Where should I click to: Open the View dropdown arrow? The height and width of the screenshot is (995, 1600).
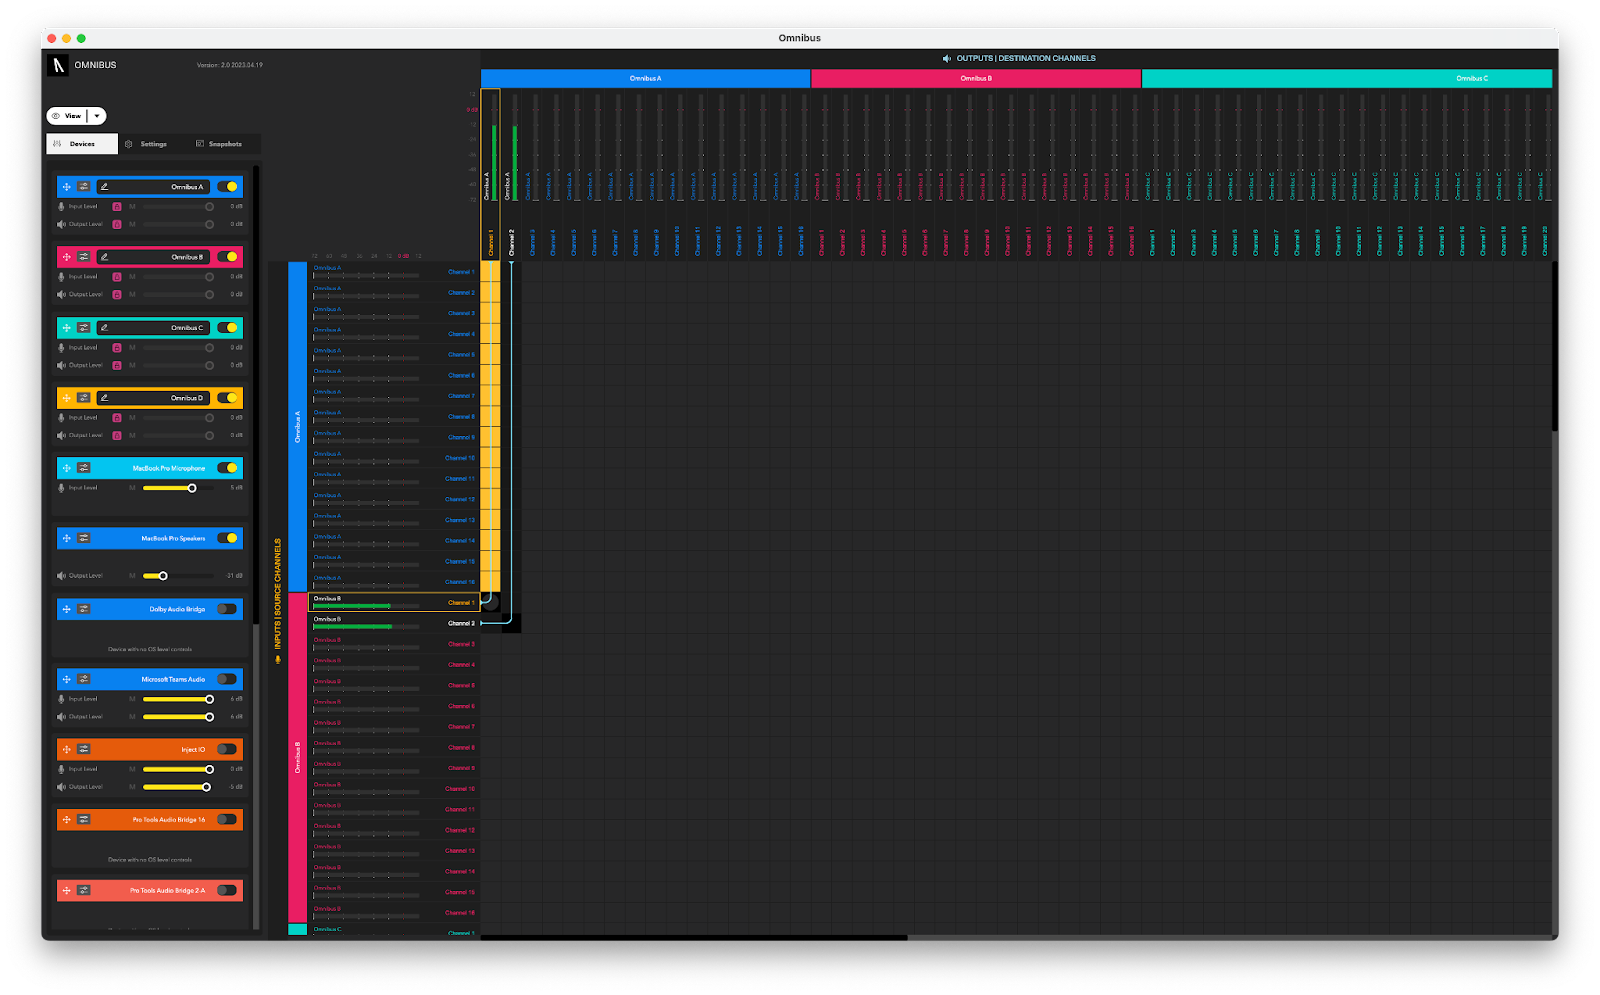click(x=97, y=116)
